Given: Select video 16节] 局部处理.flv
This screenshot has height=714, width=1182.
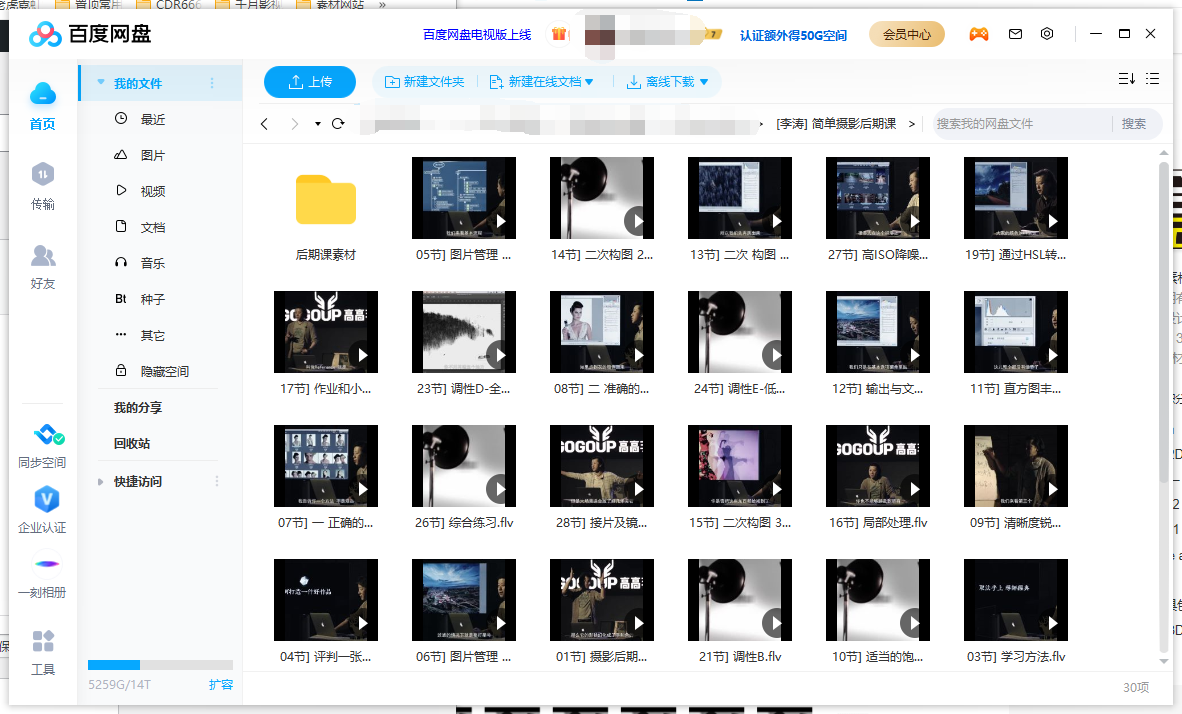Looking at the screenshot, I should click(877, 466).
